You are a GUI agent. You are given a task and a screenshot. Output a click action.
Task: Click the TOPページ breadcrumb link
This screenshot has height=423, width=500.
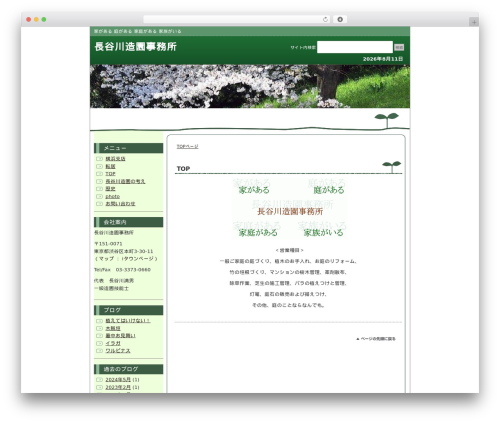coord(187,146)
